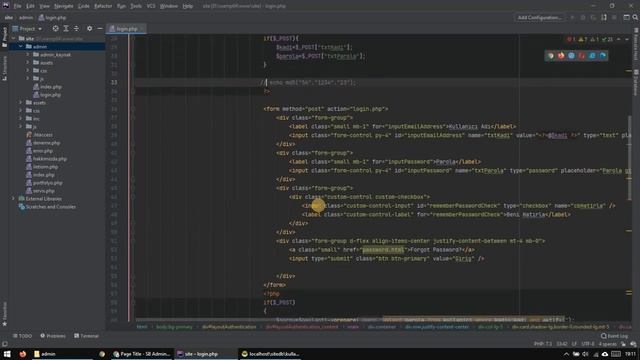Switch to the Page Title - SB Admin taskbar window
This screenshot has height=360, width=640.
pyautogui.click(x=141, y=354)
